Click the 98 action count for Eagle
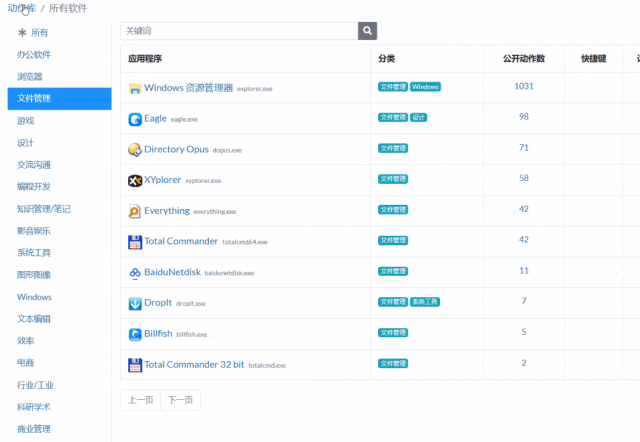Screen dimensions: 640x442 point(524,117)
